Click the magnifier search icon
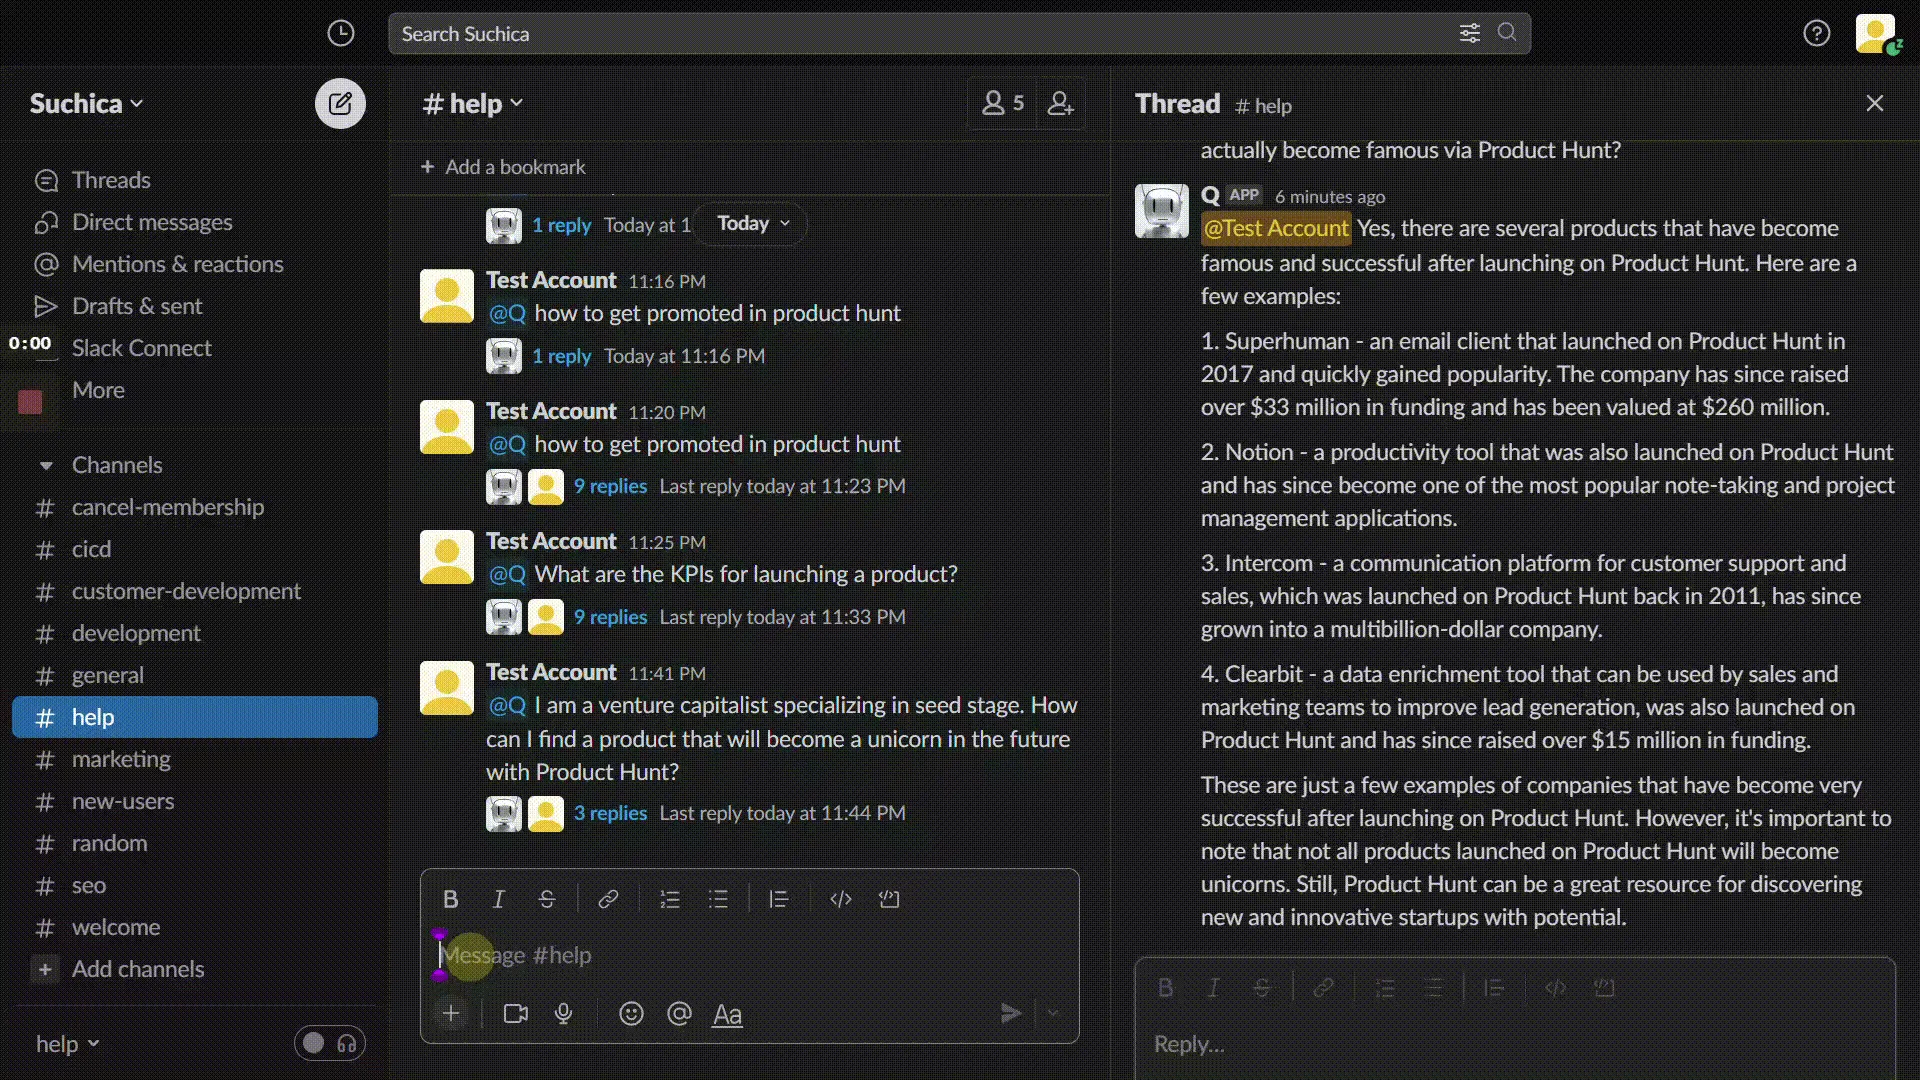Viewport: 1920px width, 1080px height. pyautogui.click(x=1507, y=33)
